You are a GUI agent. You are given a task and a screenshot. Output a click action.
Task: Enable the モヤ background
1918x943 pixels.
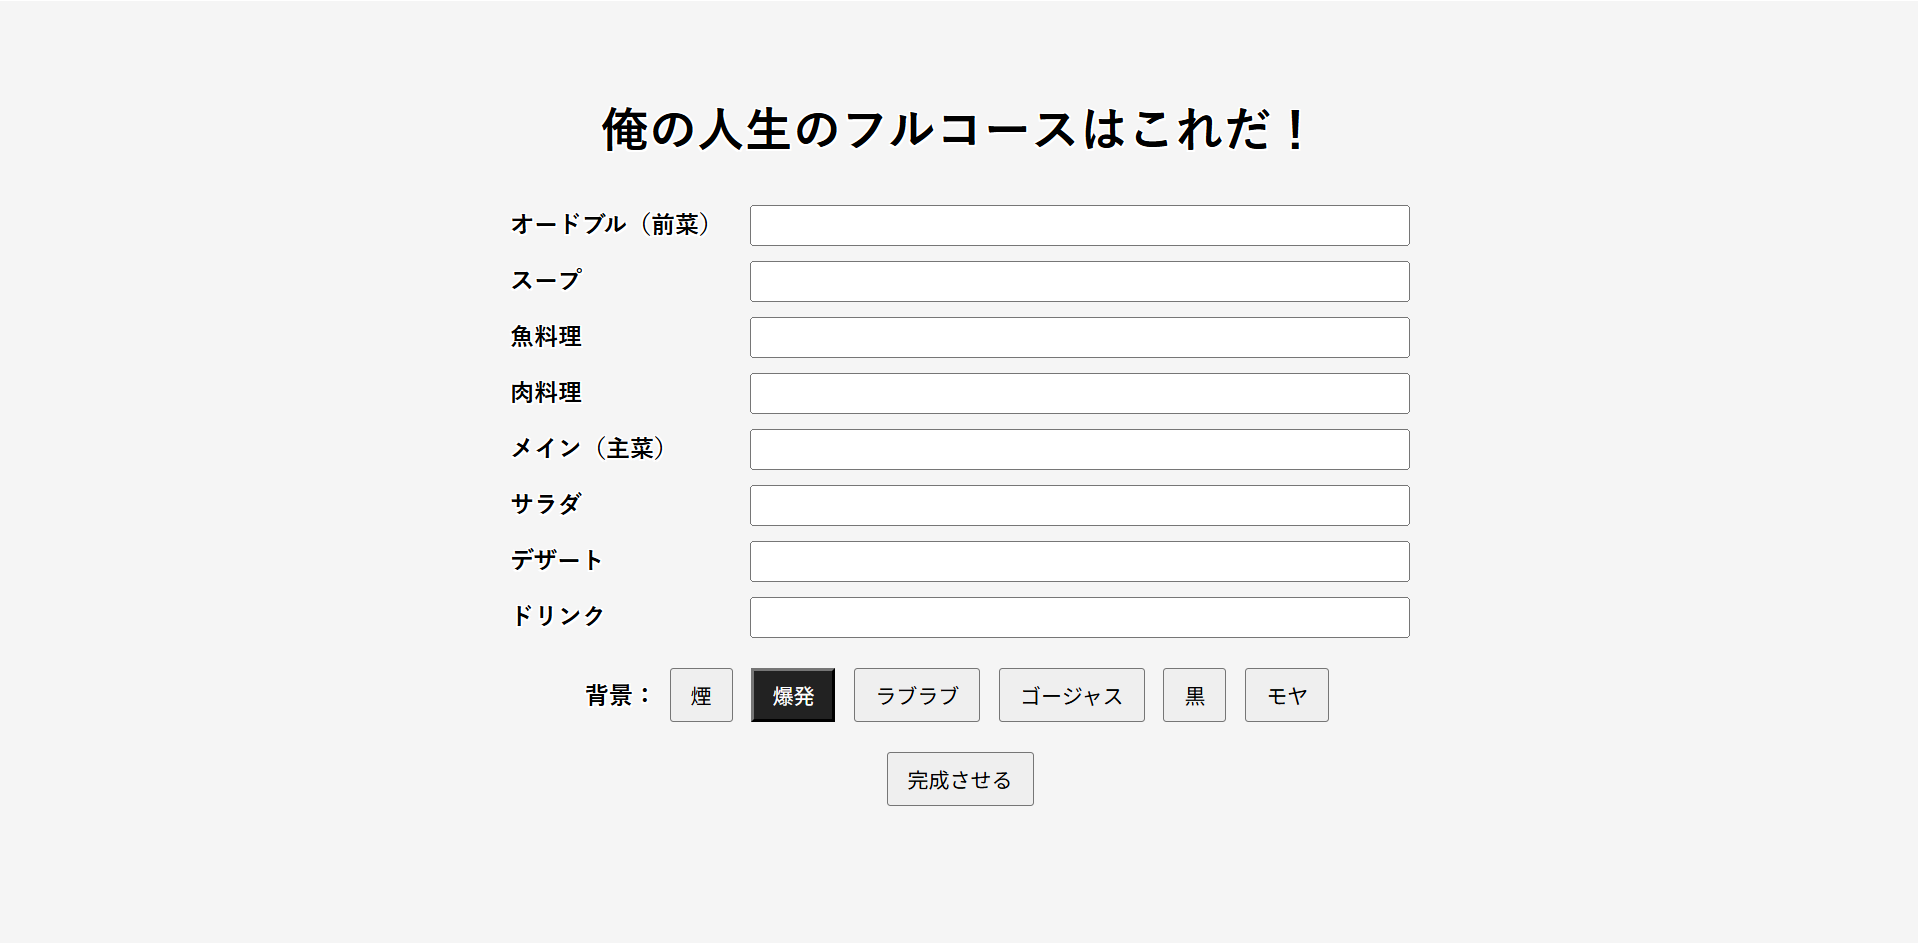pyautogui.click(x=1286, y=695)
